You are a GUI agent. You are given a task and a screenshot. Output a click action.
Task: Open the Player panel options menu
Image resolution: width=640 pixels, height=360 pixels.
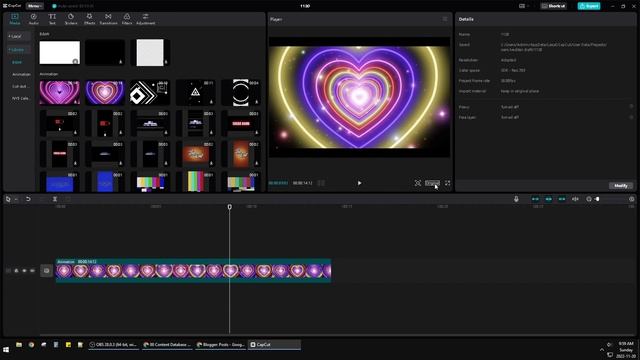pos(445,19)
